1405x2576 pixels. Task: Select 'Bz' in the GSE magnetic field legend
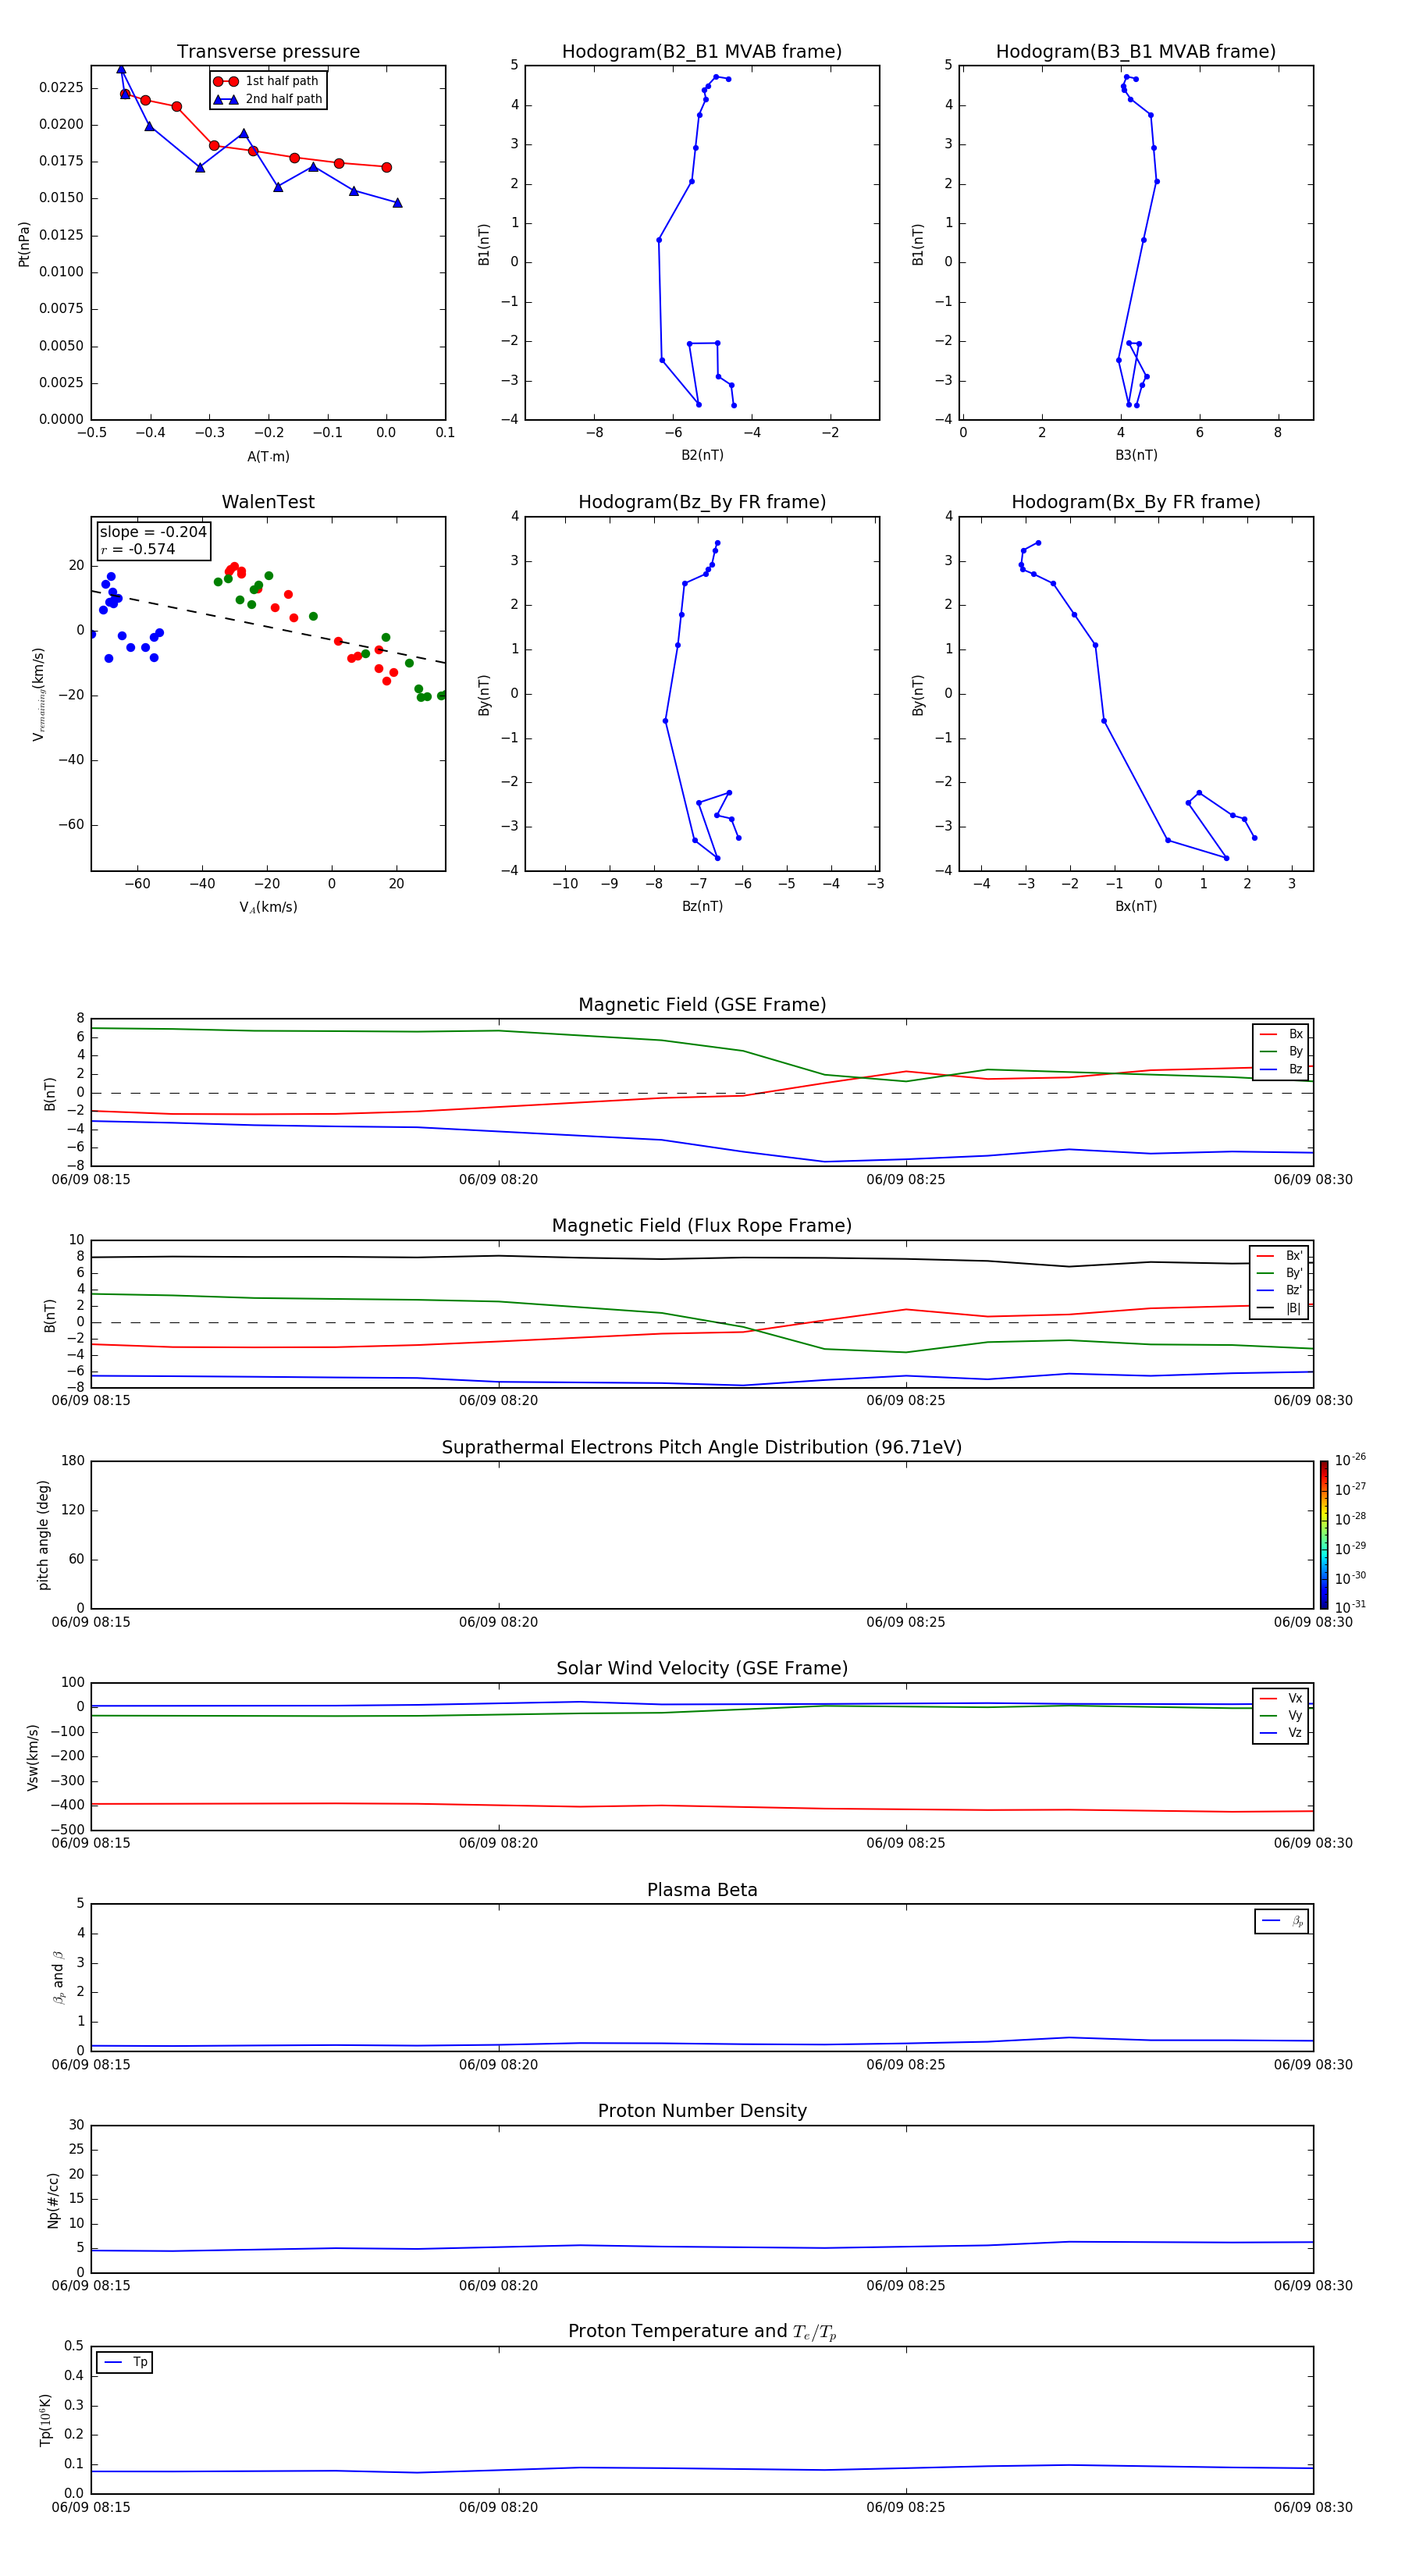(1281, 1069)
